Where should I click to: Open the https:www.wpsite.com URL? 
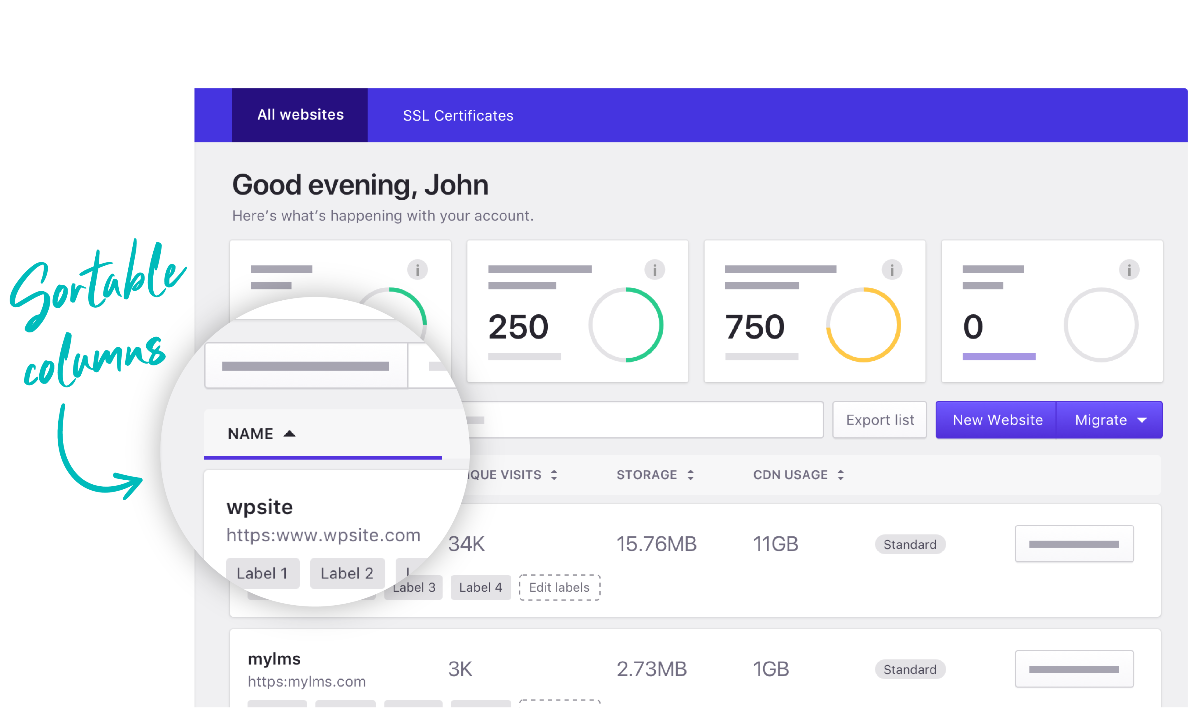pos(323,535)
